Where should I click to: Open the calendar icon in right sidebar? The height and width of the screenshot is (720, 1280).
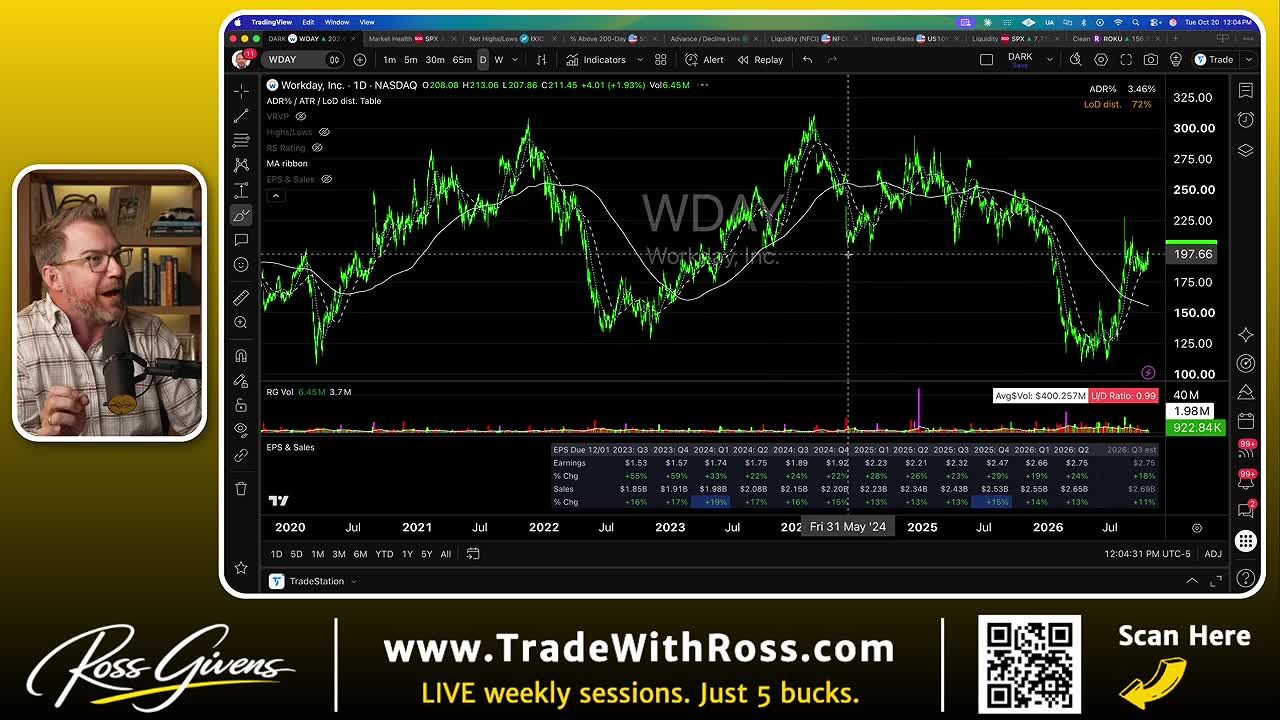click(x=1245, y=421)
